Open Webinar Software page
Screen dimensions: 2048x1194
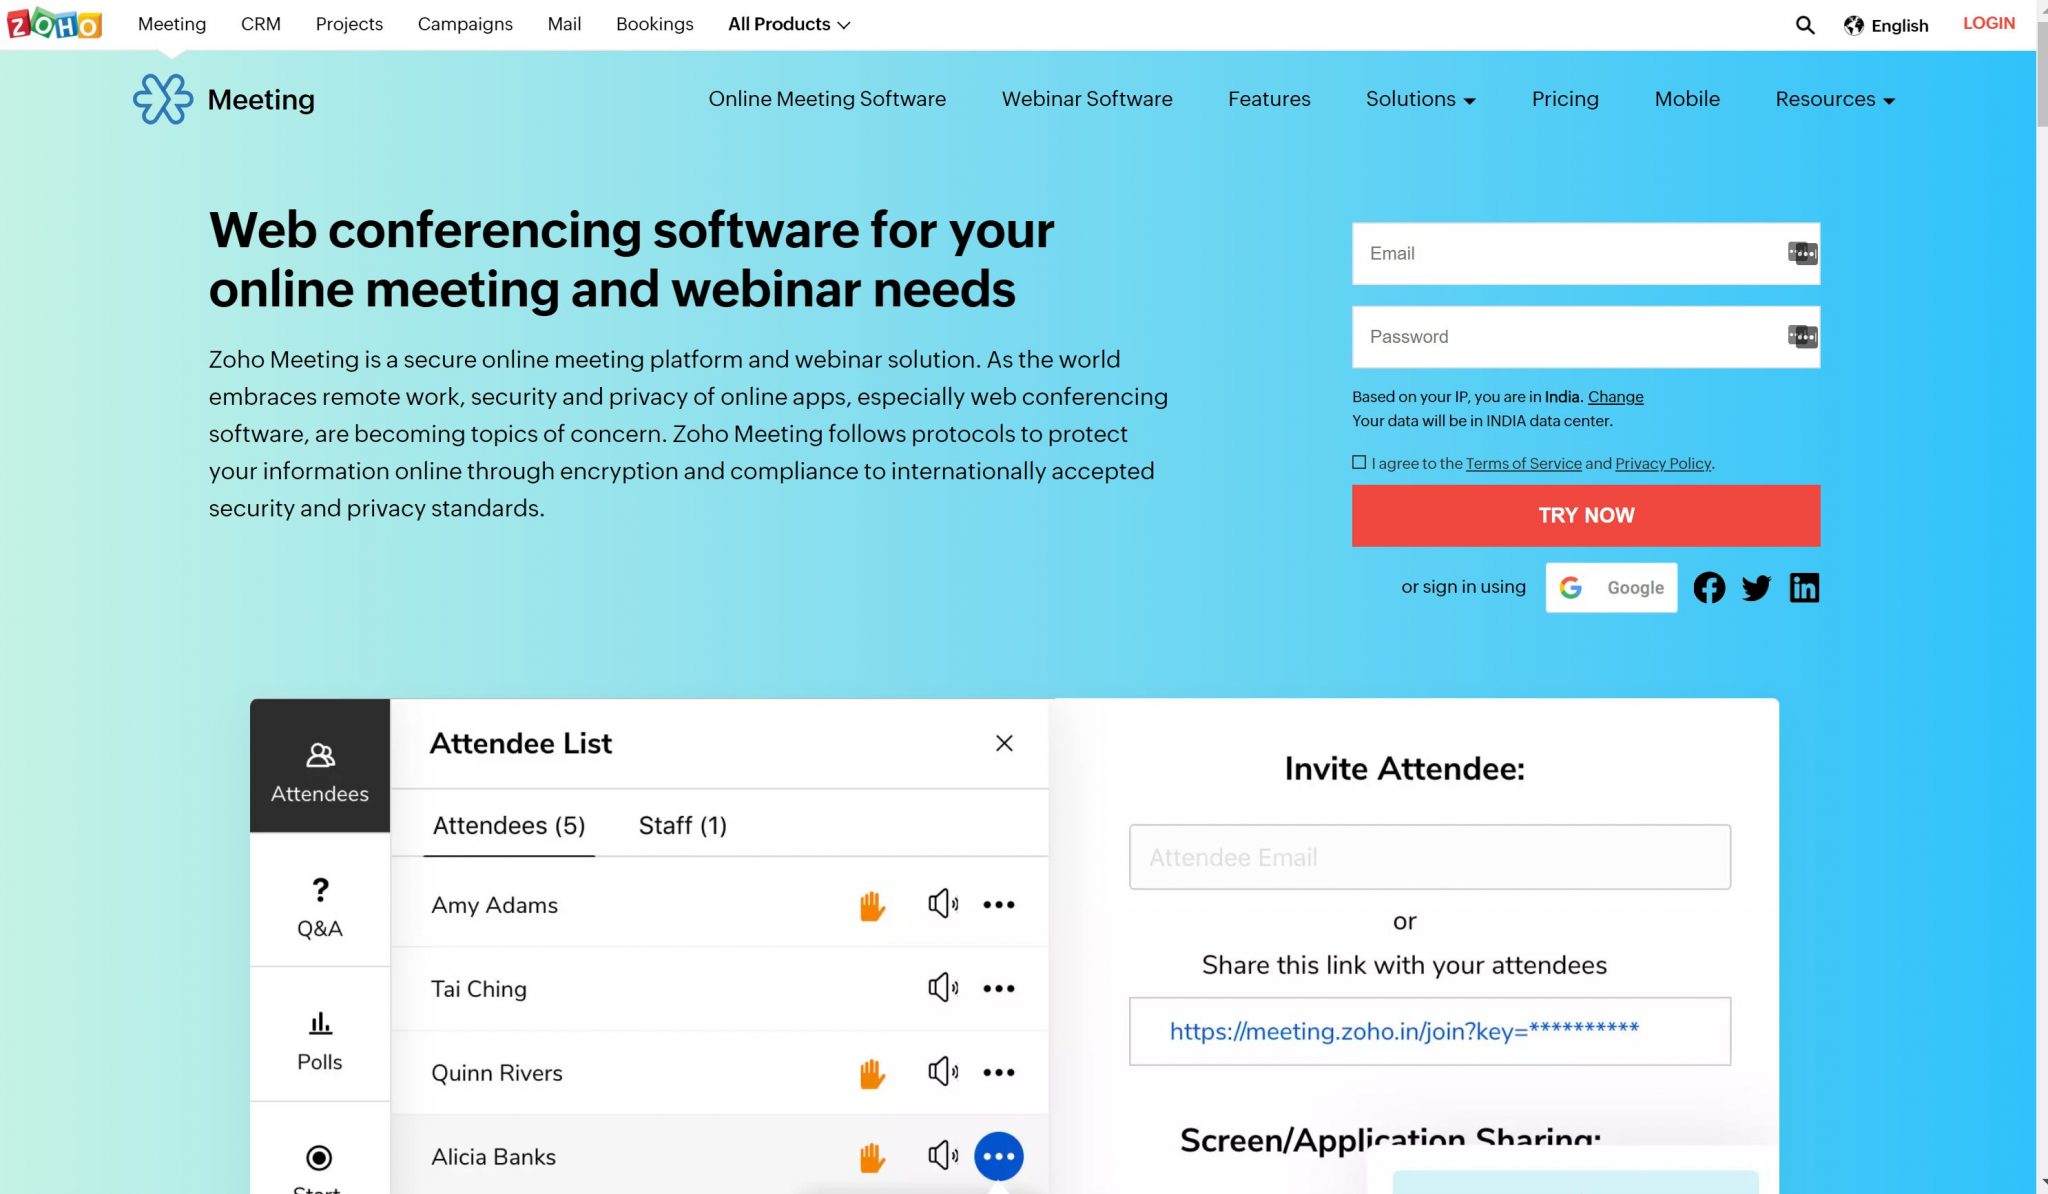(x=1087, y=99)
